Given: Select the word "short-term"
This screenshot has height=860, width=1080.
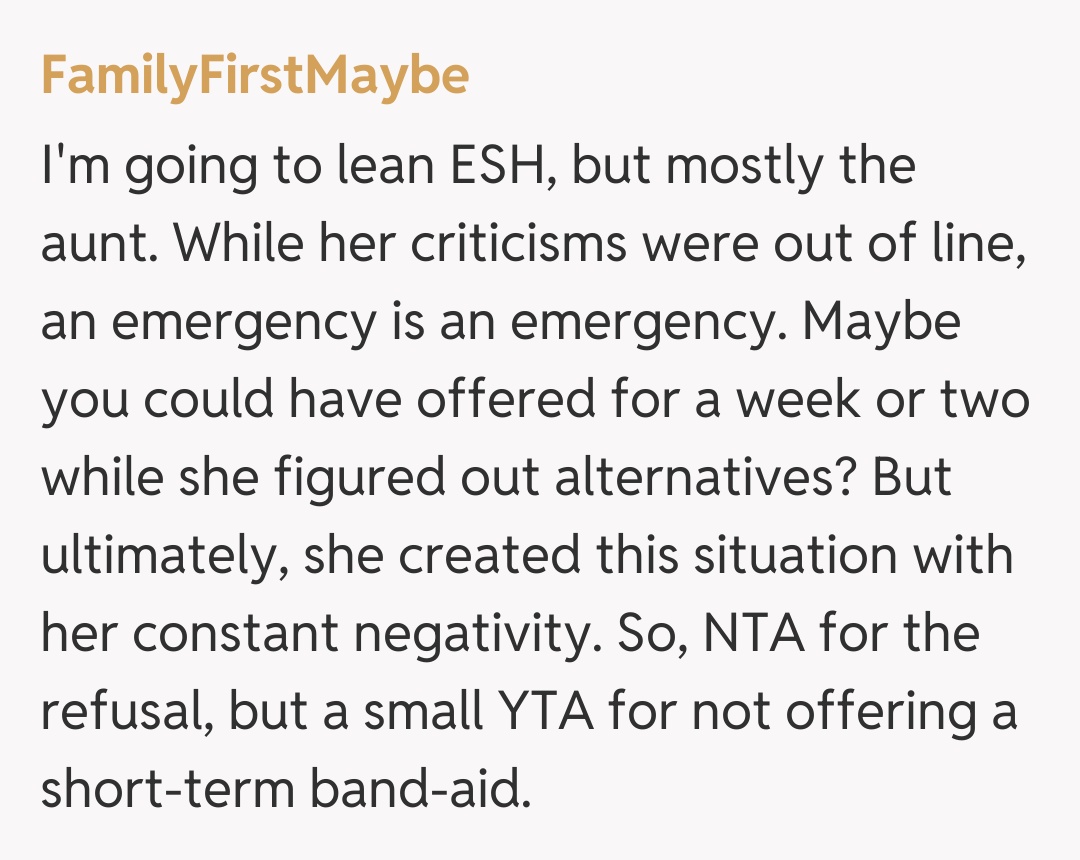Looking at the screenshot, I should point(171,790).
